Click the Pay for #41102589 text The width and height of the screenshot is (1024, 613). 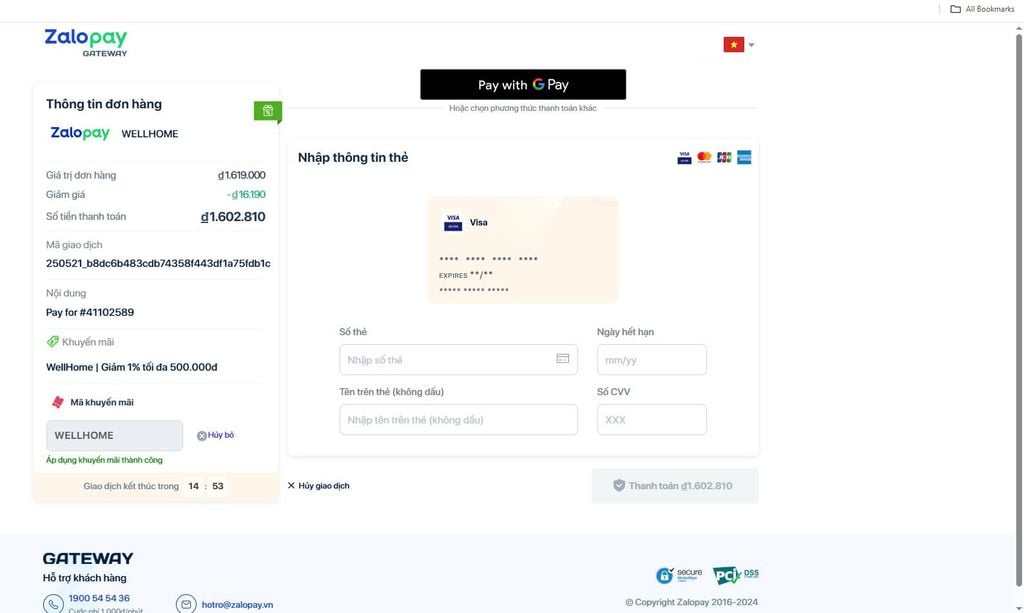click(x=89, y=313)
